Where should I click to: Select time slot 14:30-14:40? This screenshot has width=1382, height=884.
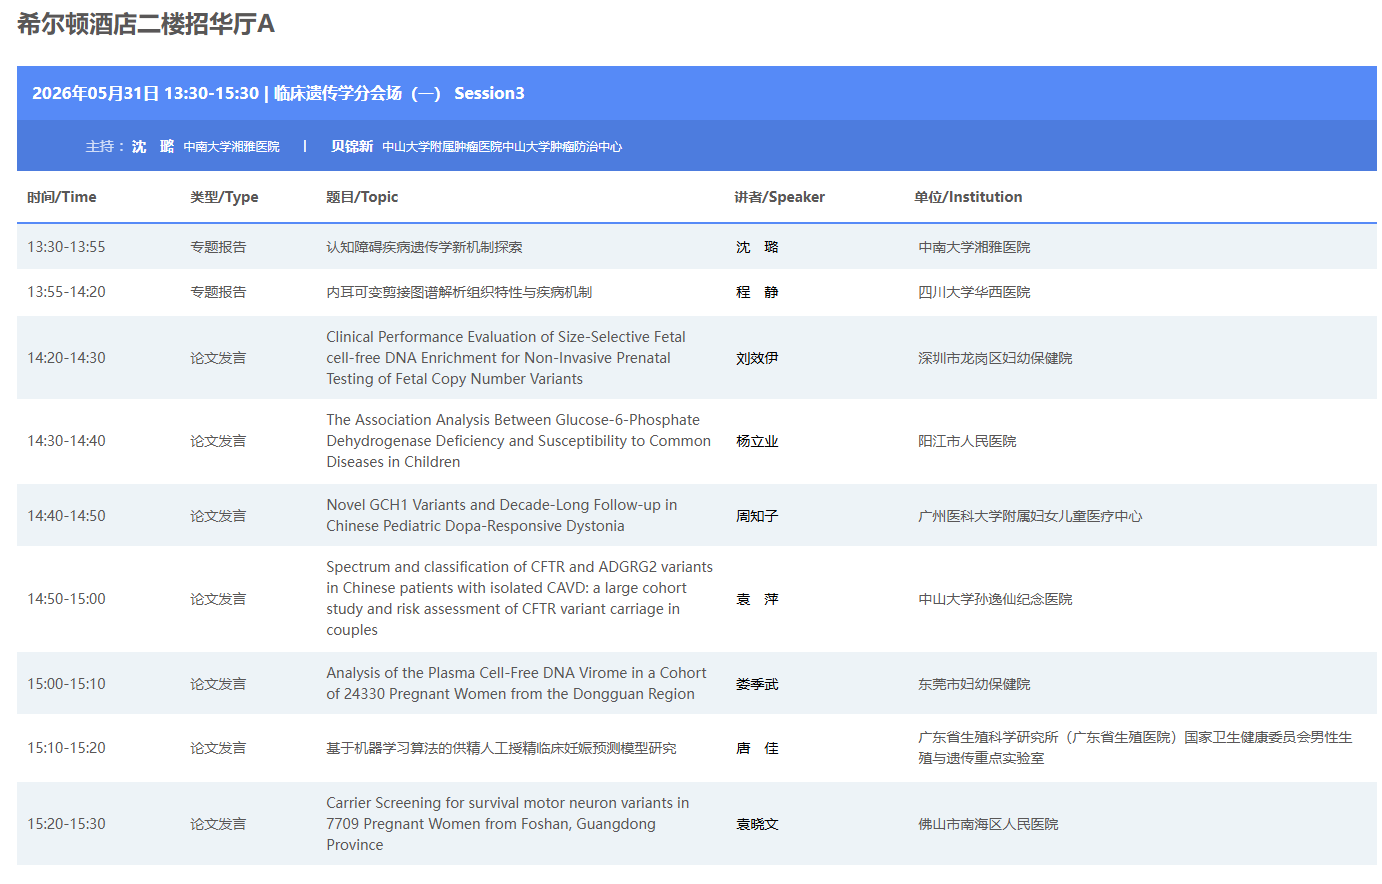coord(66,441)
